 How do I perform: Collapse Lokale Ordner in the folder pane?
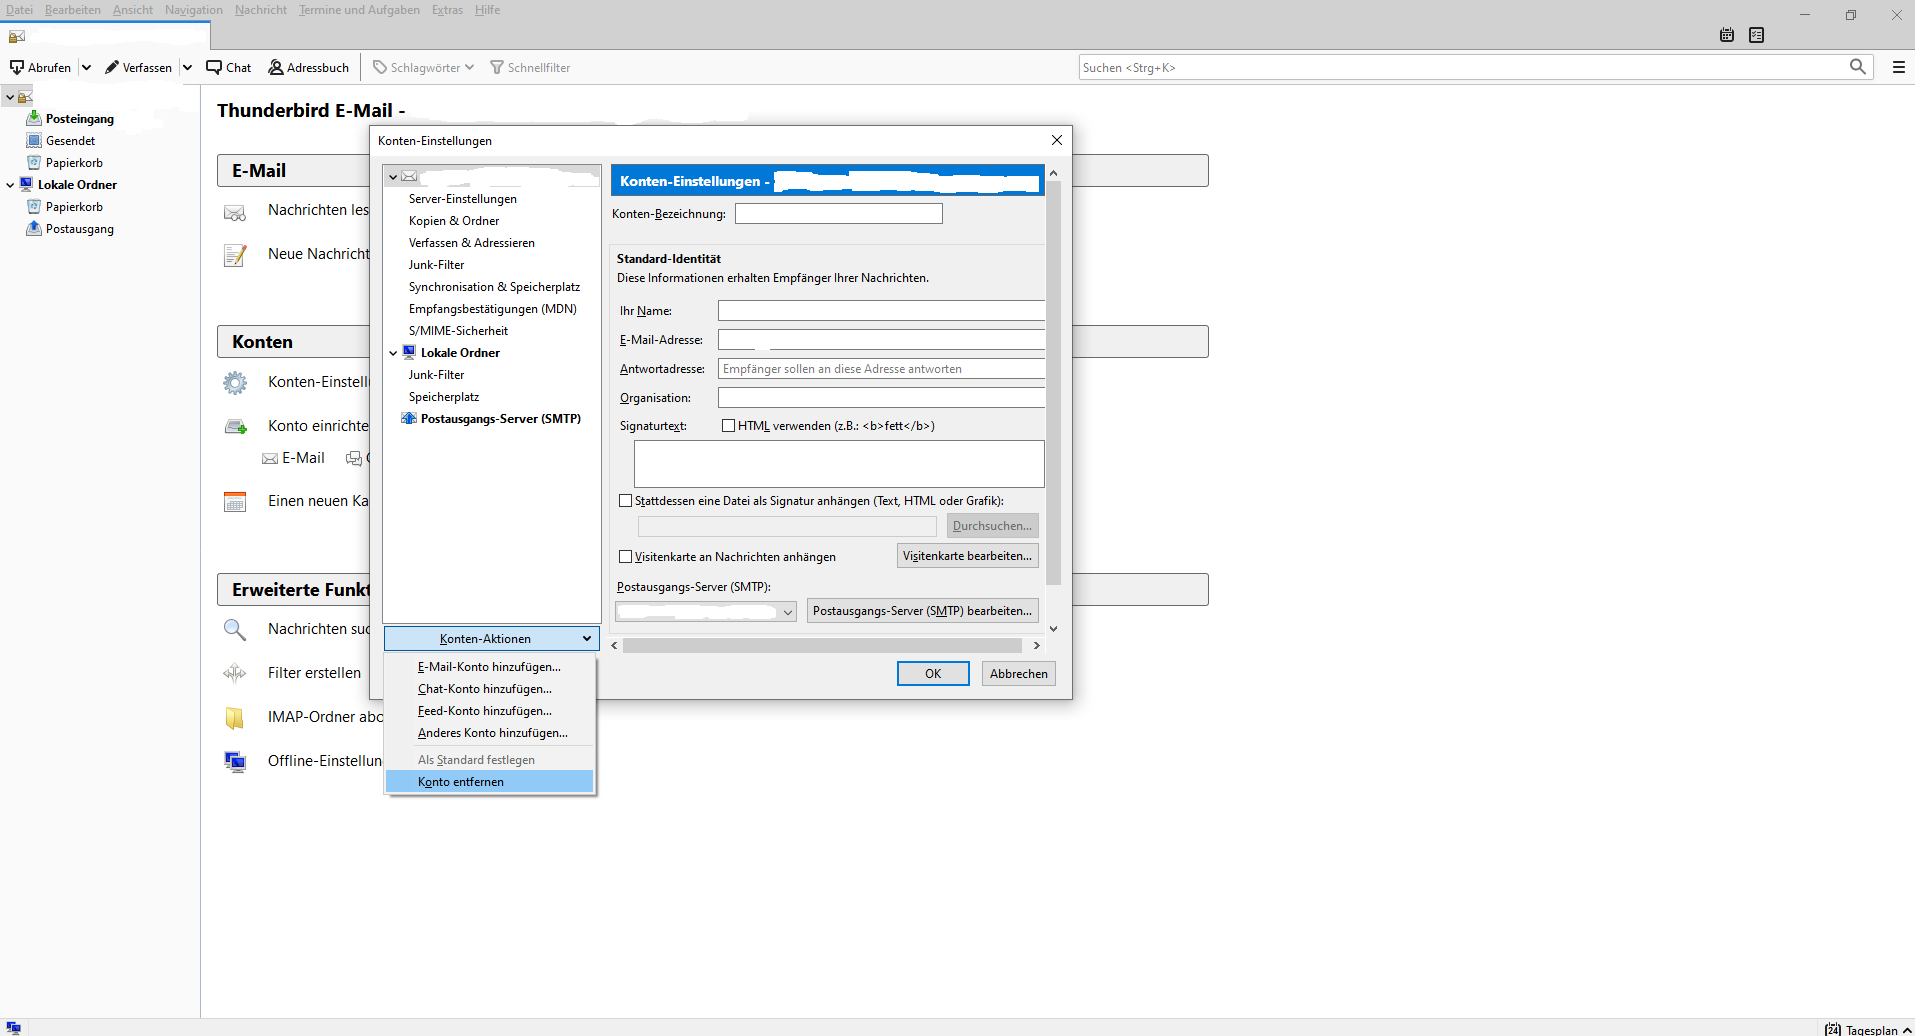click(x=10, y=184)
